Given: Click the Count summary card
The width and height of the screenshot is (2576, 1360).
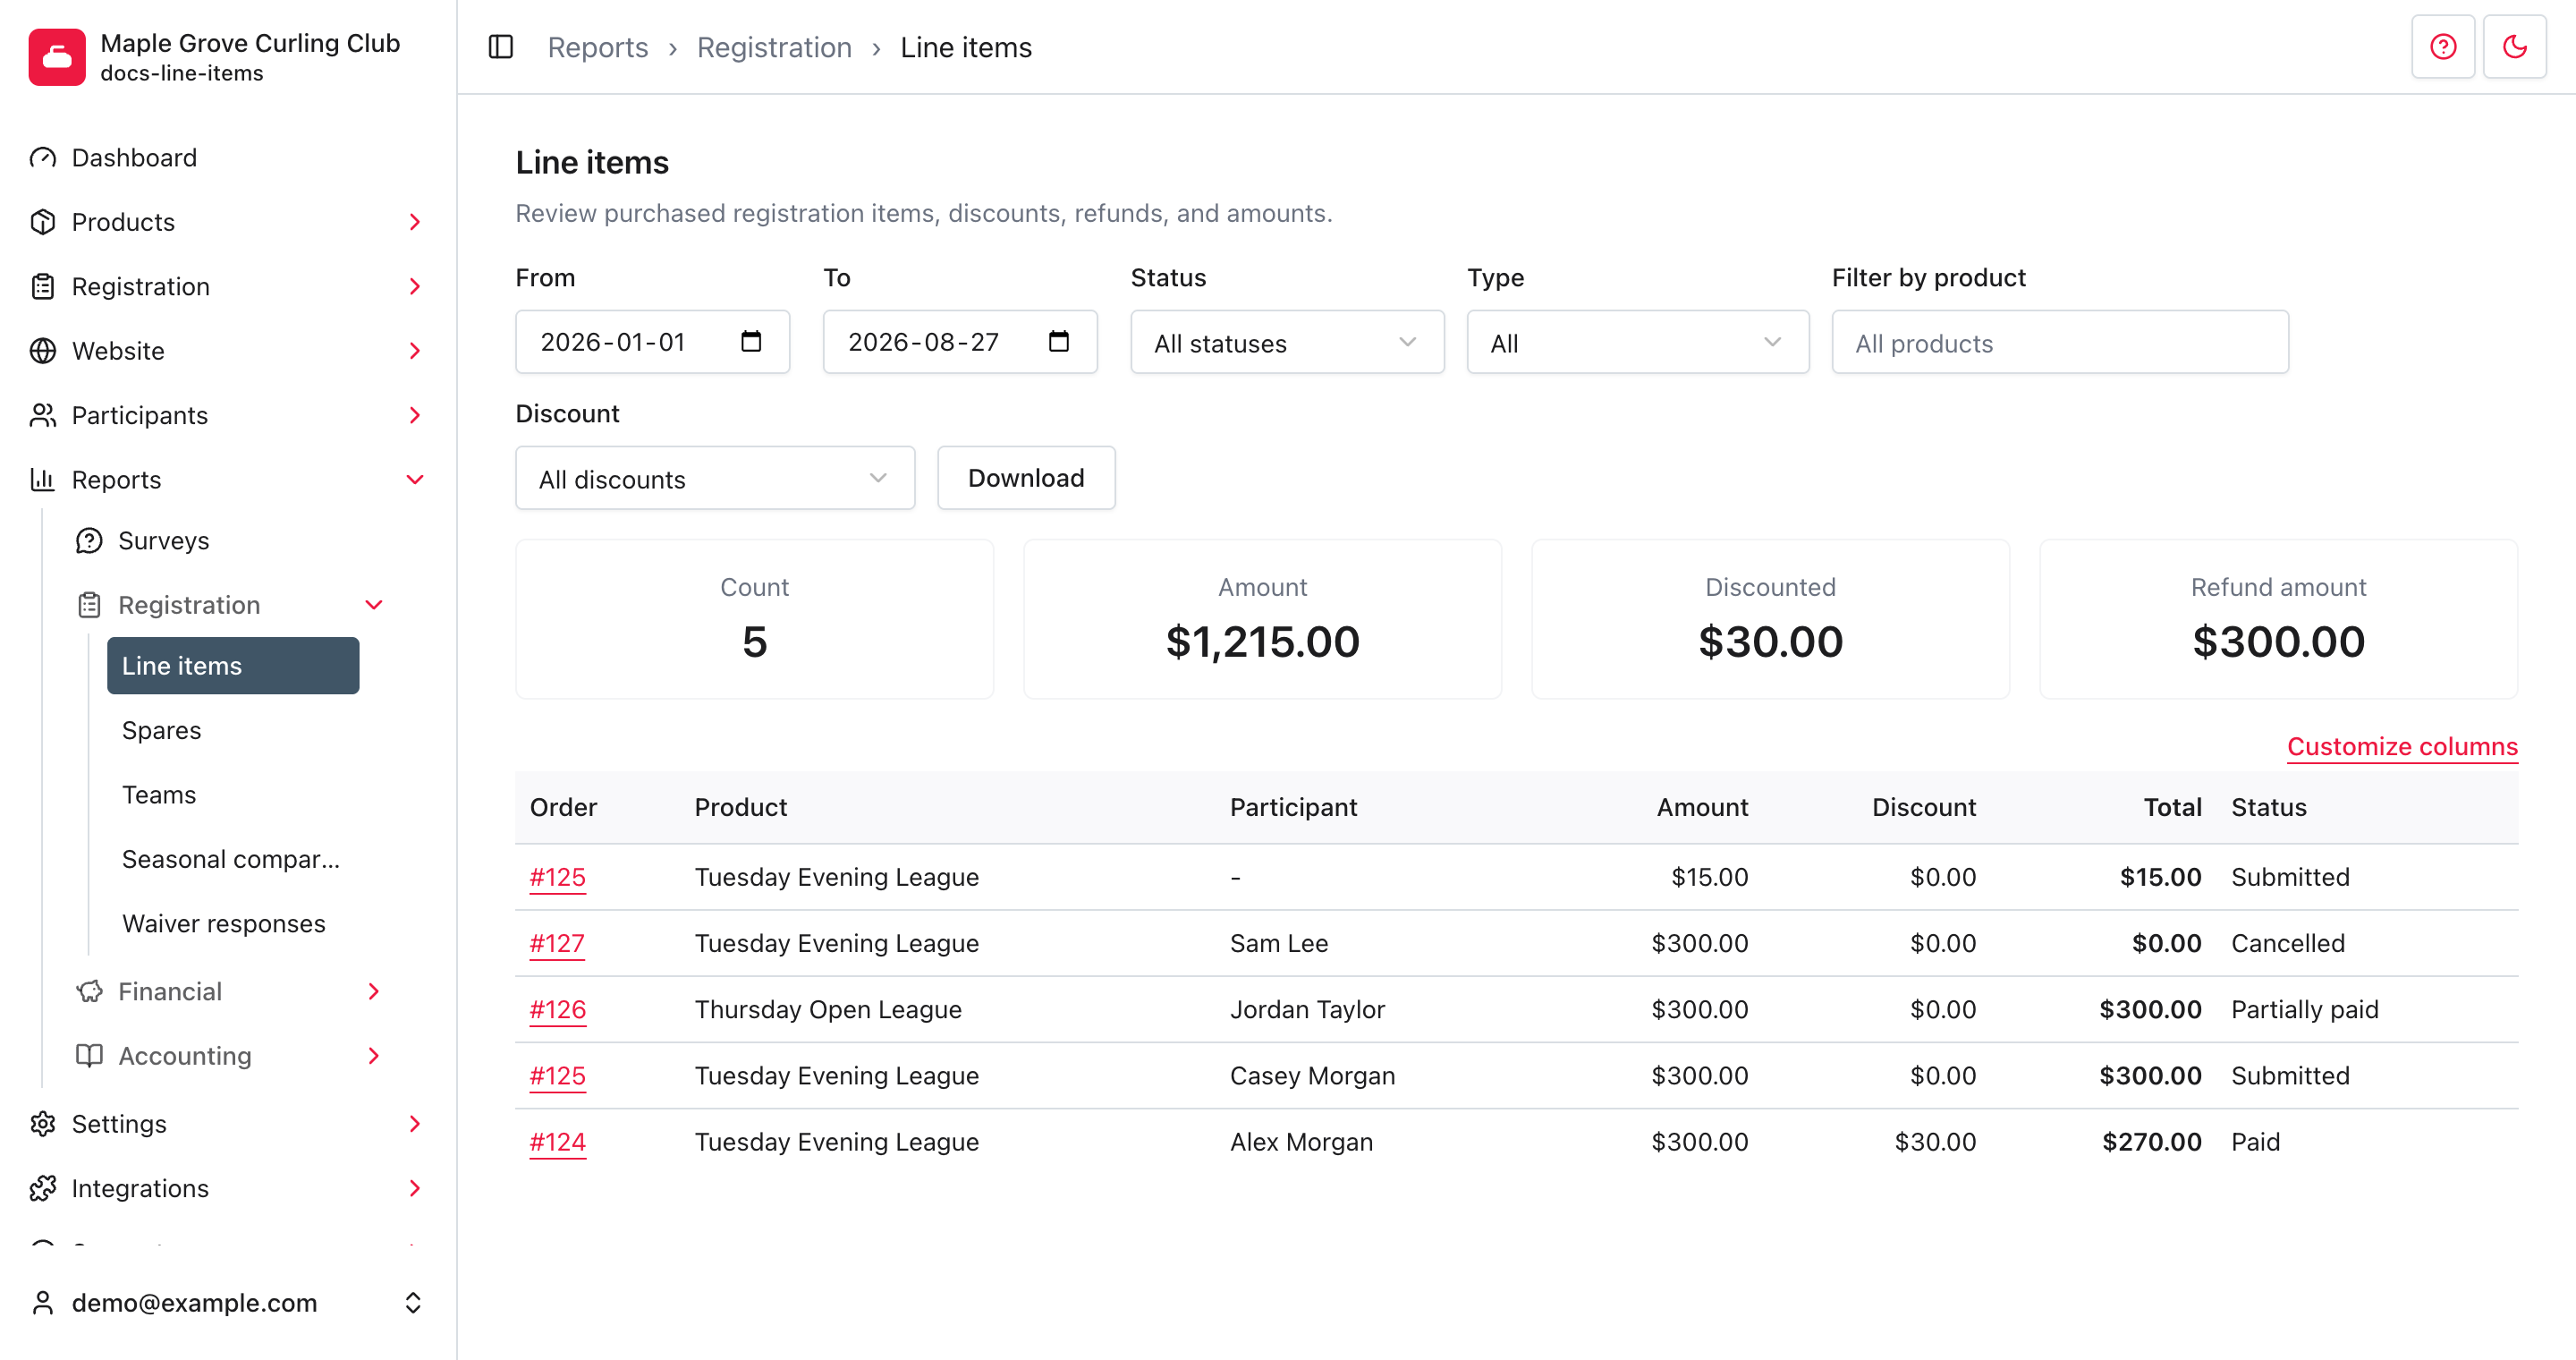Looking at the screenshot, I should [754, 619].
